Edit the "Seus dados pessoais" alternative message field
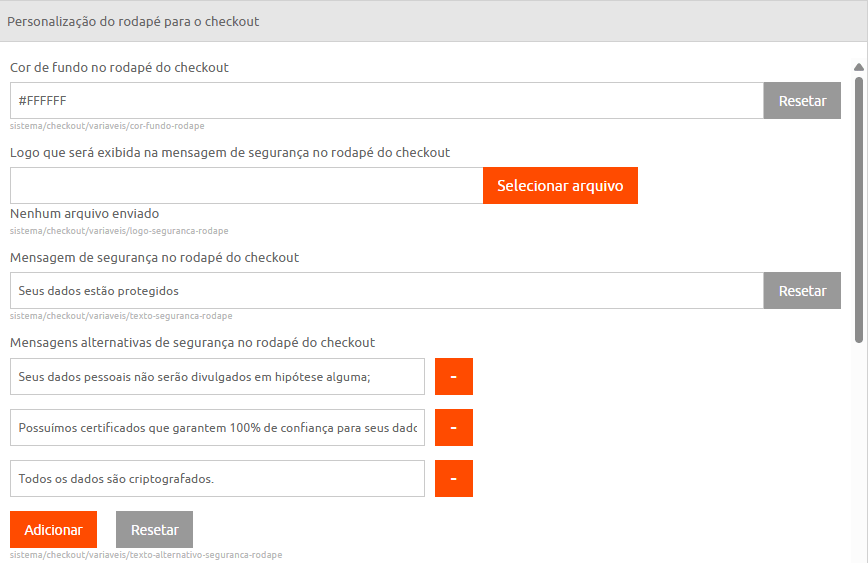Viewport: 868px width, 563px height. click(217, 377)
